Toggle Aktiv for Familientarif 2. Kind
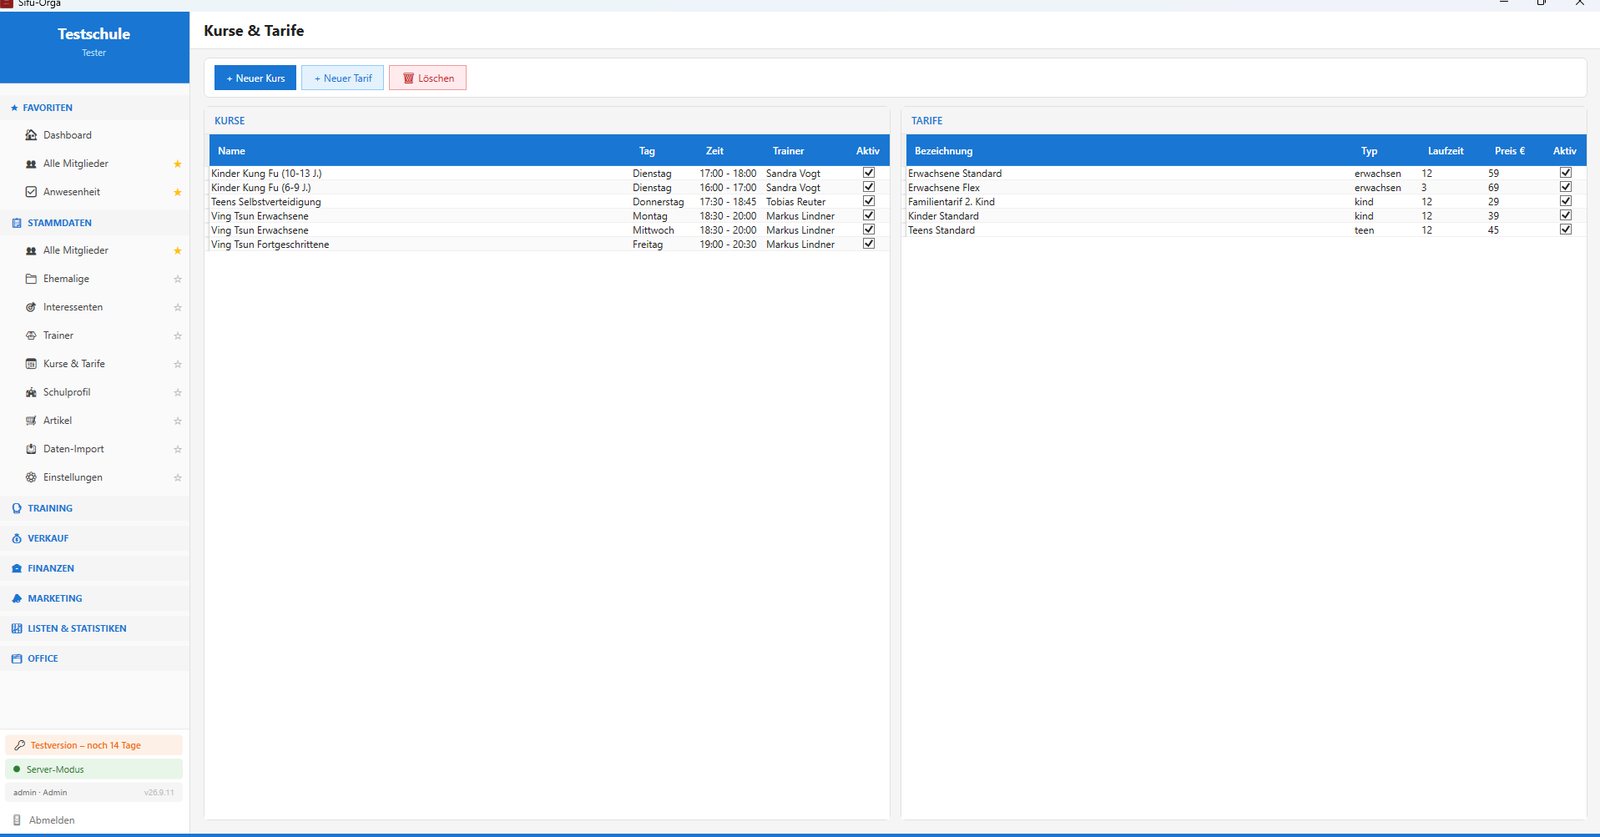Viewport: 1600px width, 837px height. point(1566,201)
